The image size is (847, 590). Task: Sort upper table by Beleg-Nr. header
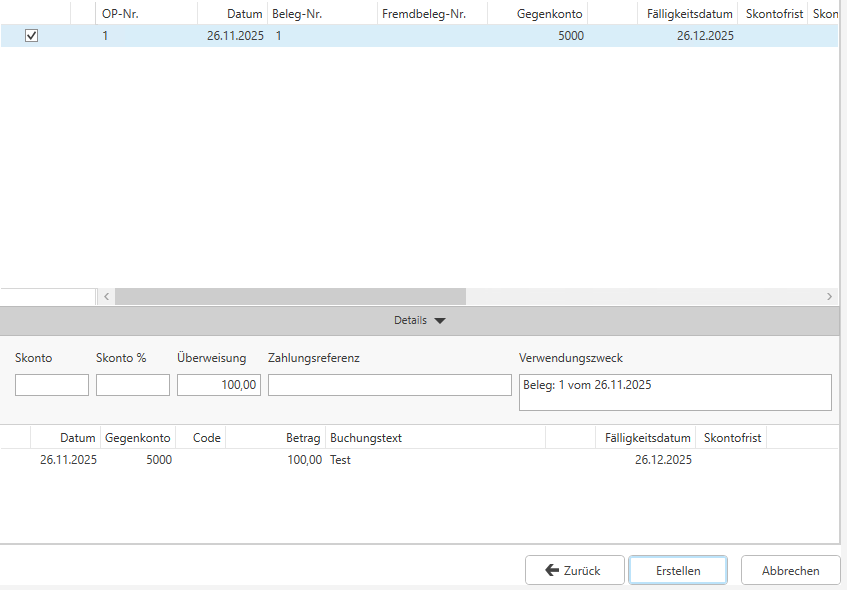click(x=322, y=14)
